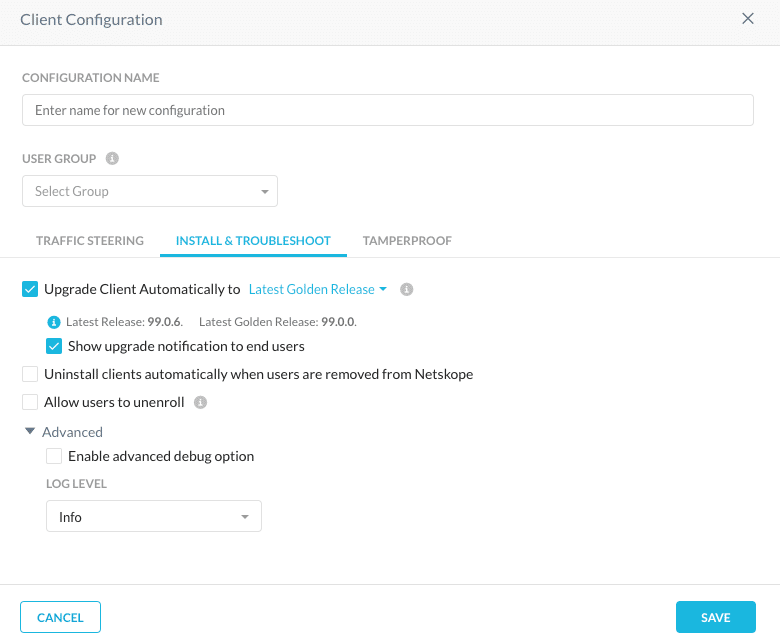This screenshot has height=642, width=780.
Task: Close the Client Configuration dialog
Action: pyautogui.click(x=748, y=19)
